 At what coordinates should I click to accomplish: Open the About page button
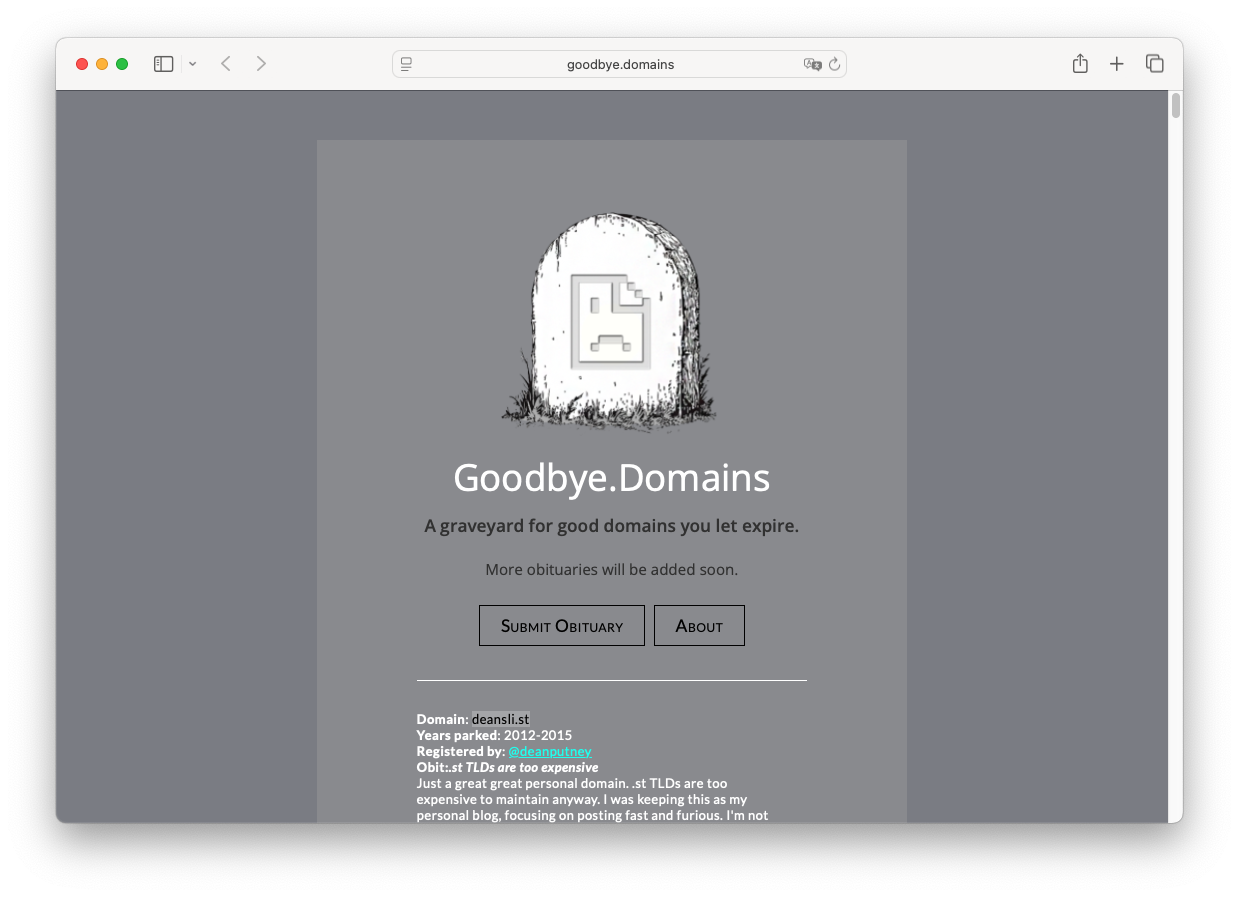[x=699, y=626]
